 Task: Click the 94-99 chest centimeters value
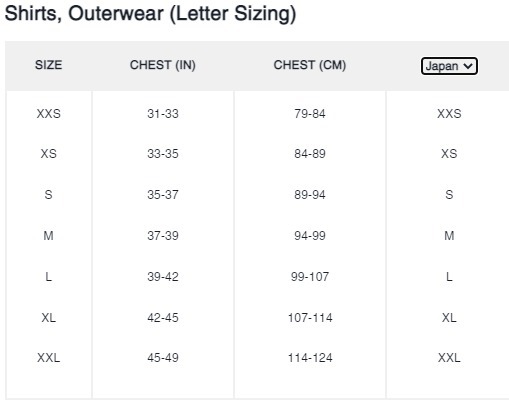click(x=310, y=236)
